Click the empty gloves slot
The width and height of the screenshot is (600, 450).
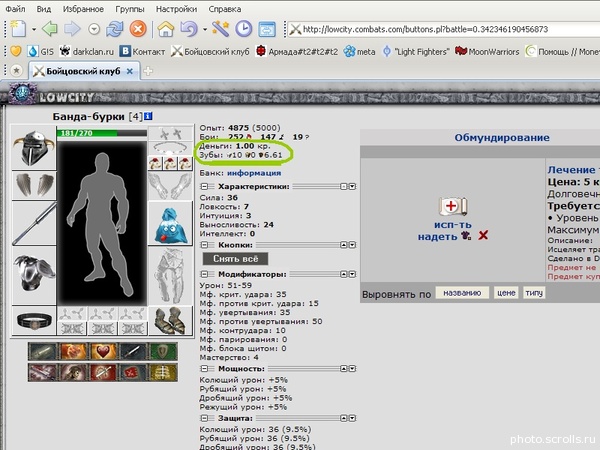tap(171, 186)
